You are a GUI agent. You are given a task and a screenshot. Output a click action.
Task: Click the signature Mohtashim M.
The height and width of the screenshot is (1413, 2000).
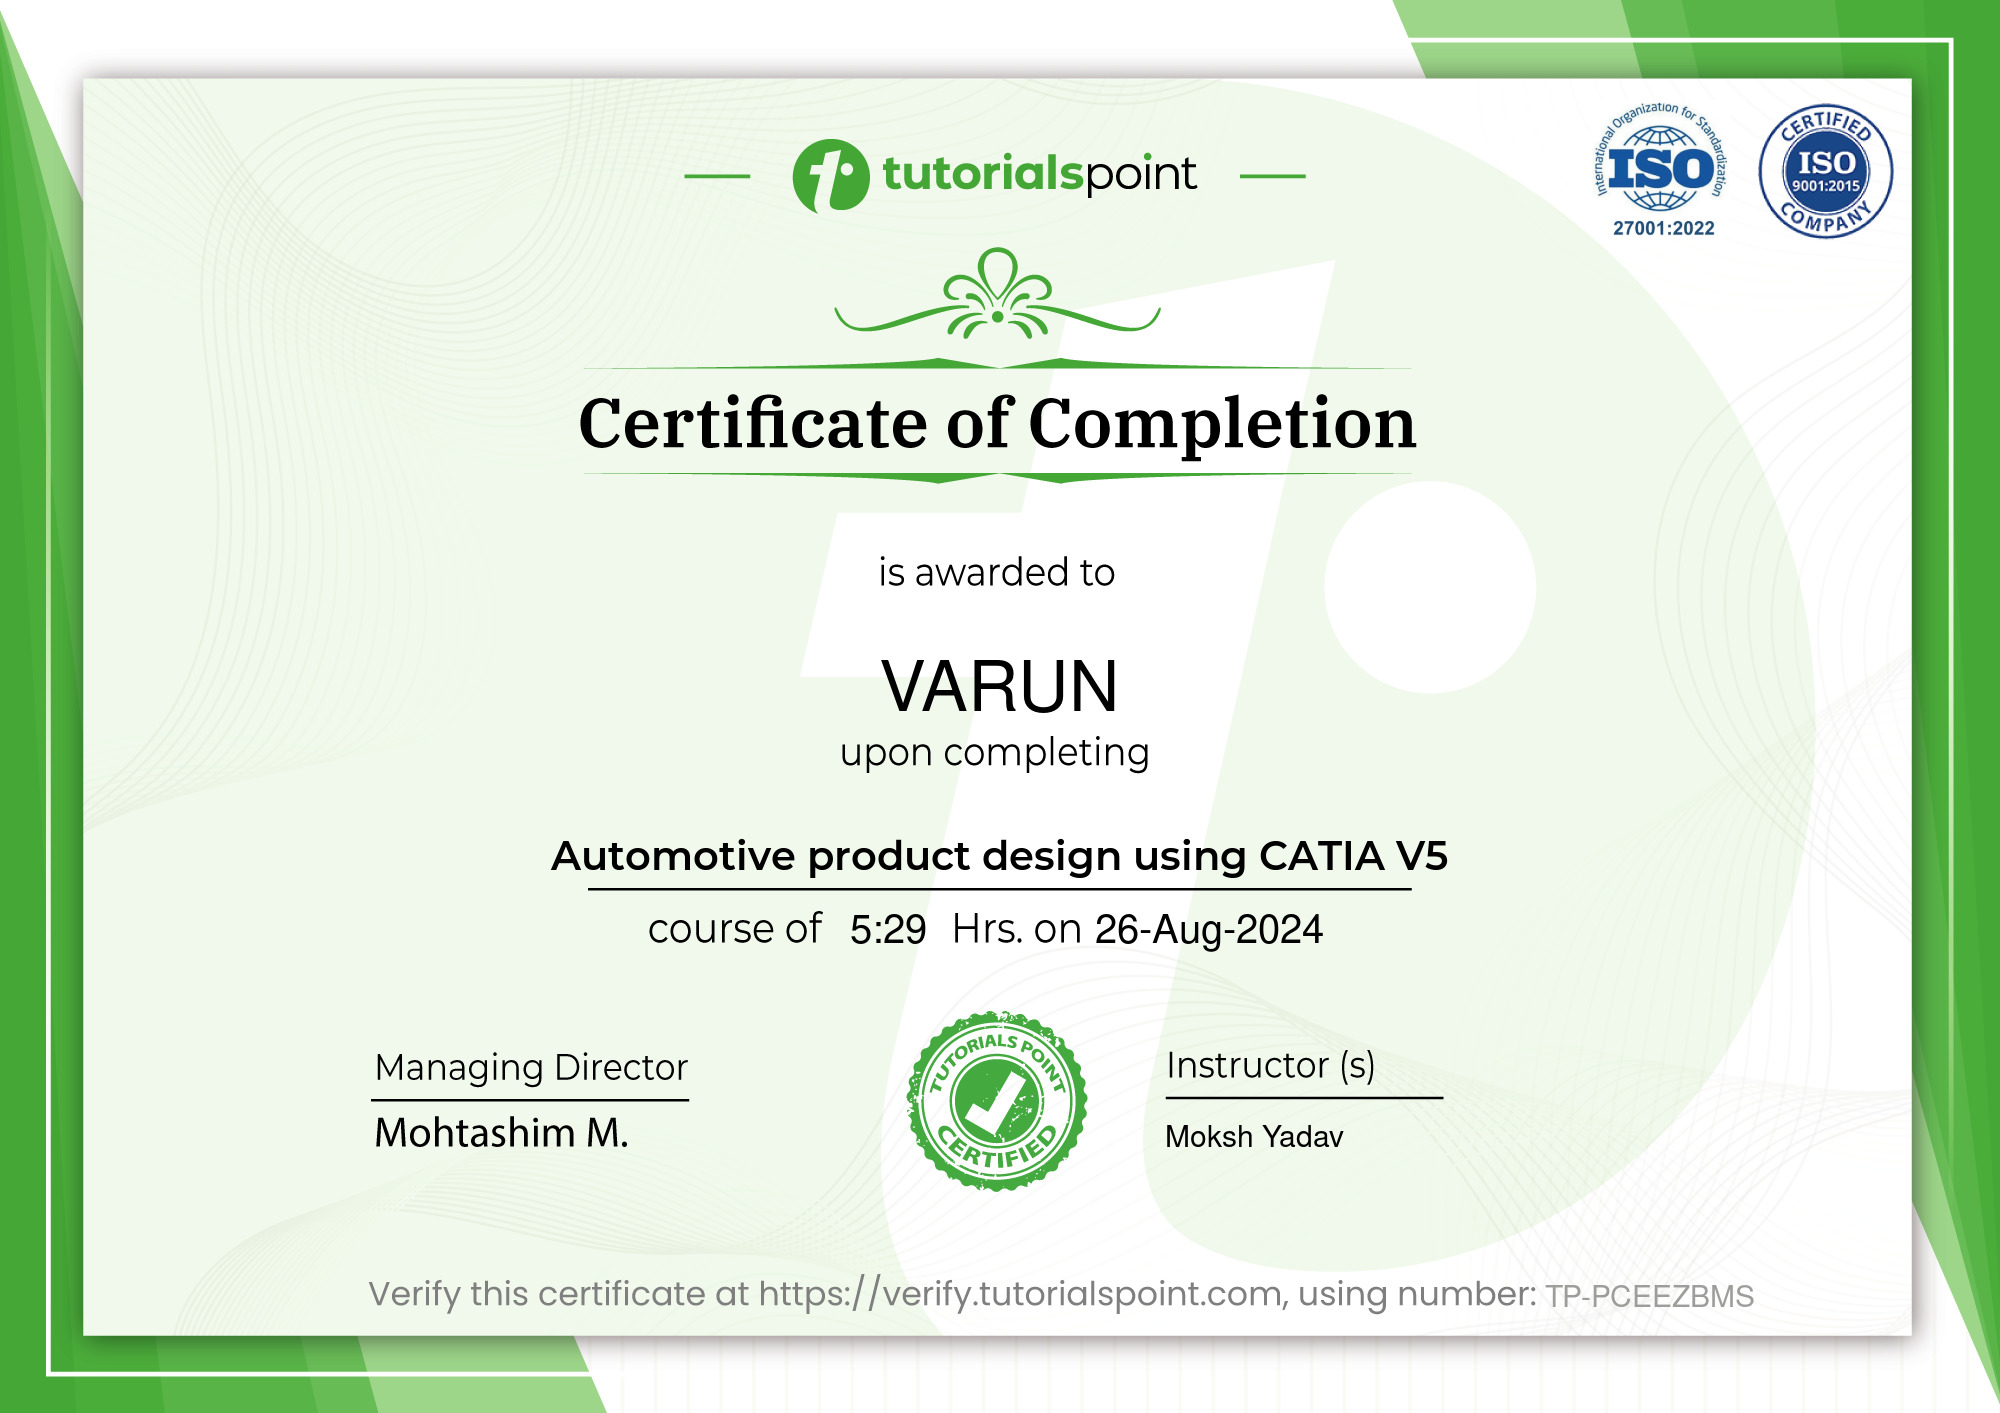coord(500,1135)
